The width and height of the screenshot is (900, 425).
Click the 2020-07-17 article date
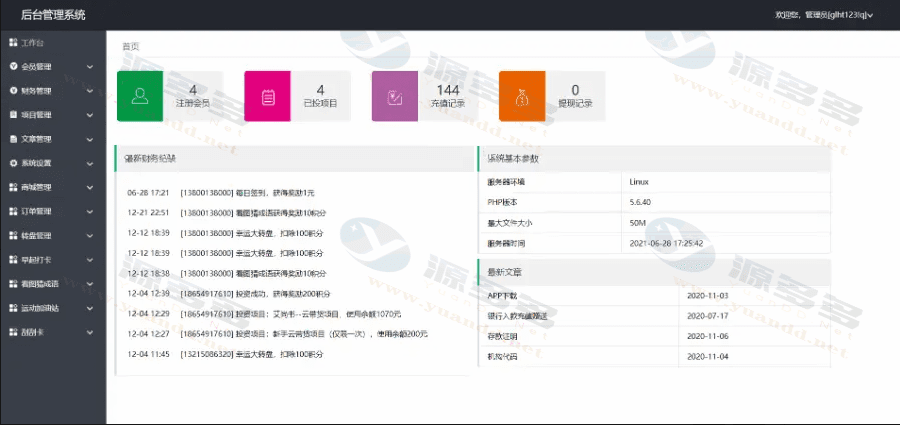coord(707,316)
